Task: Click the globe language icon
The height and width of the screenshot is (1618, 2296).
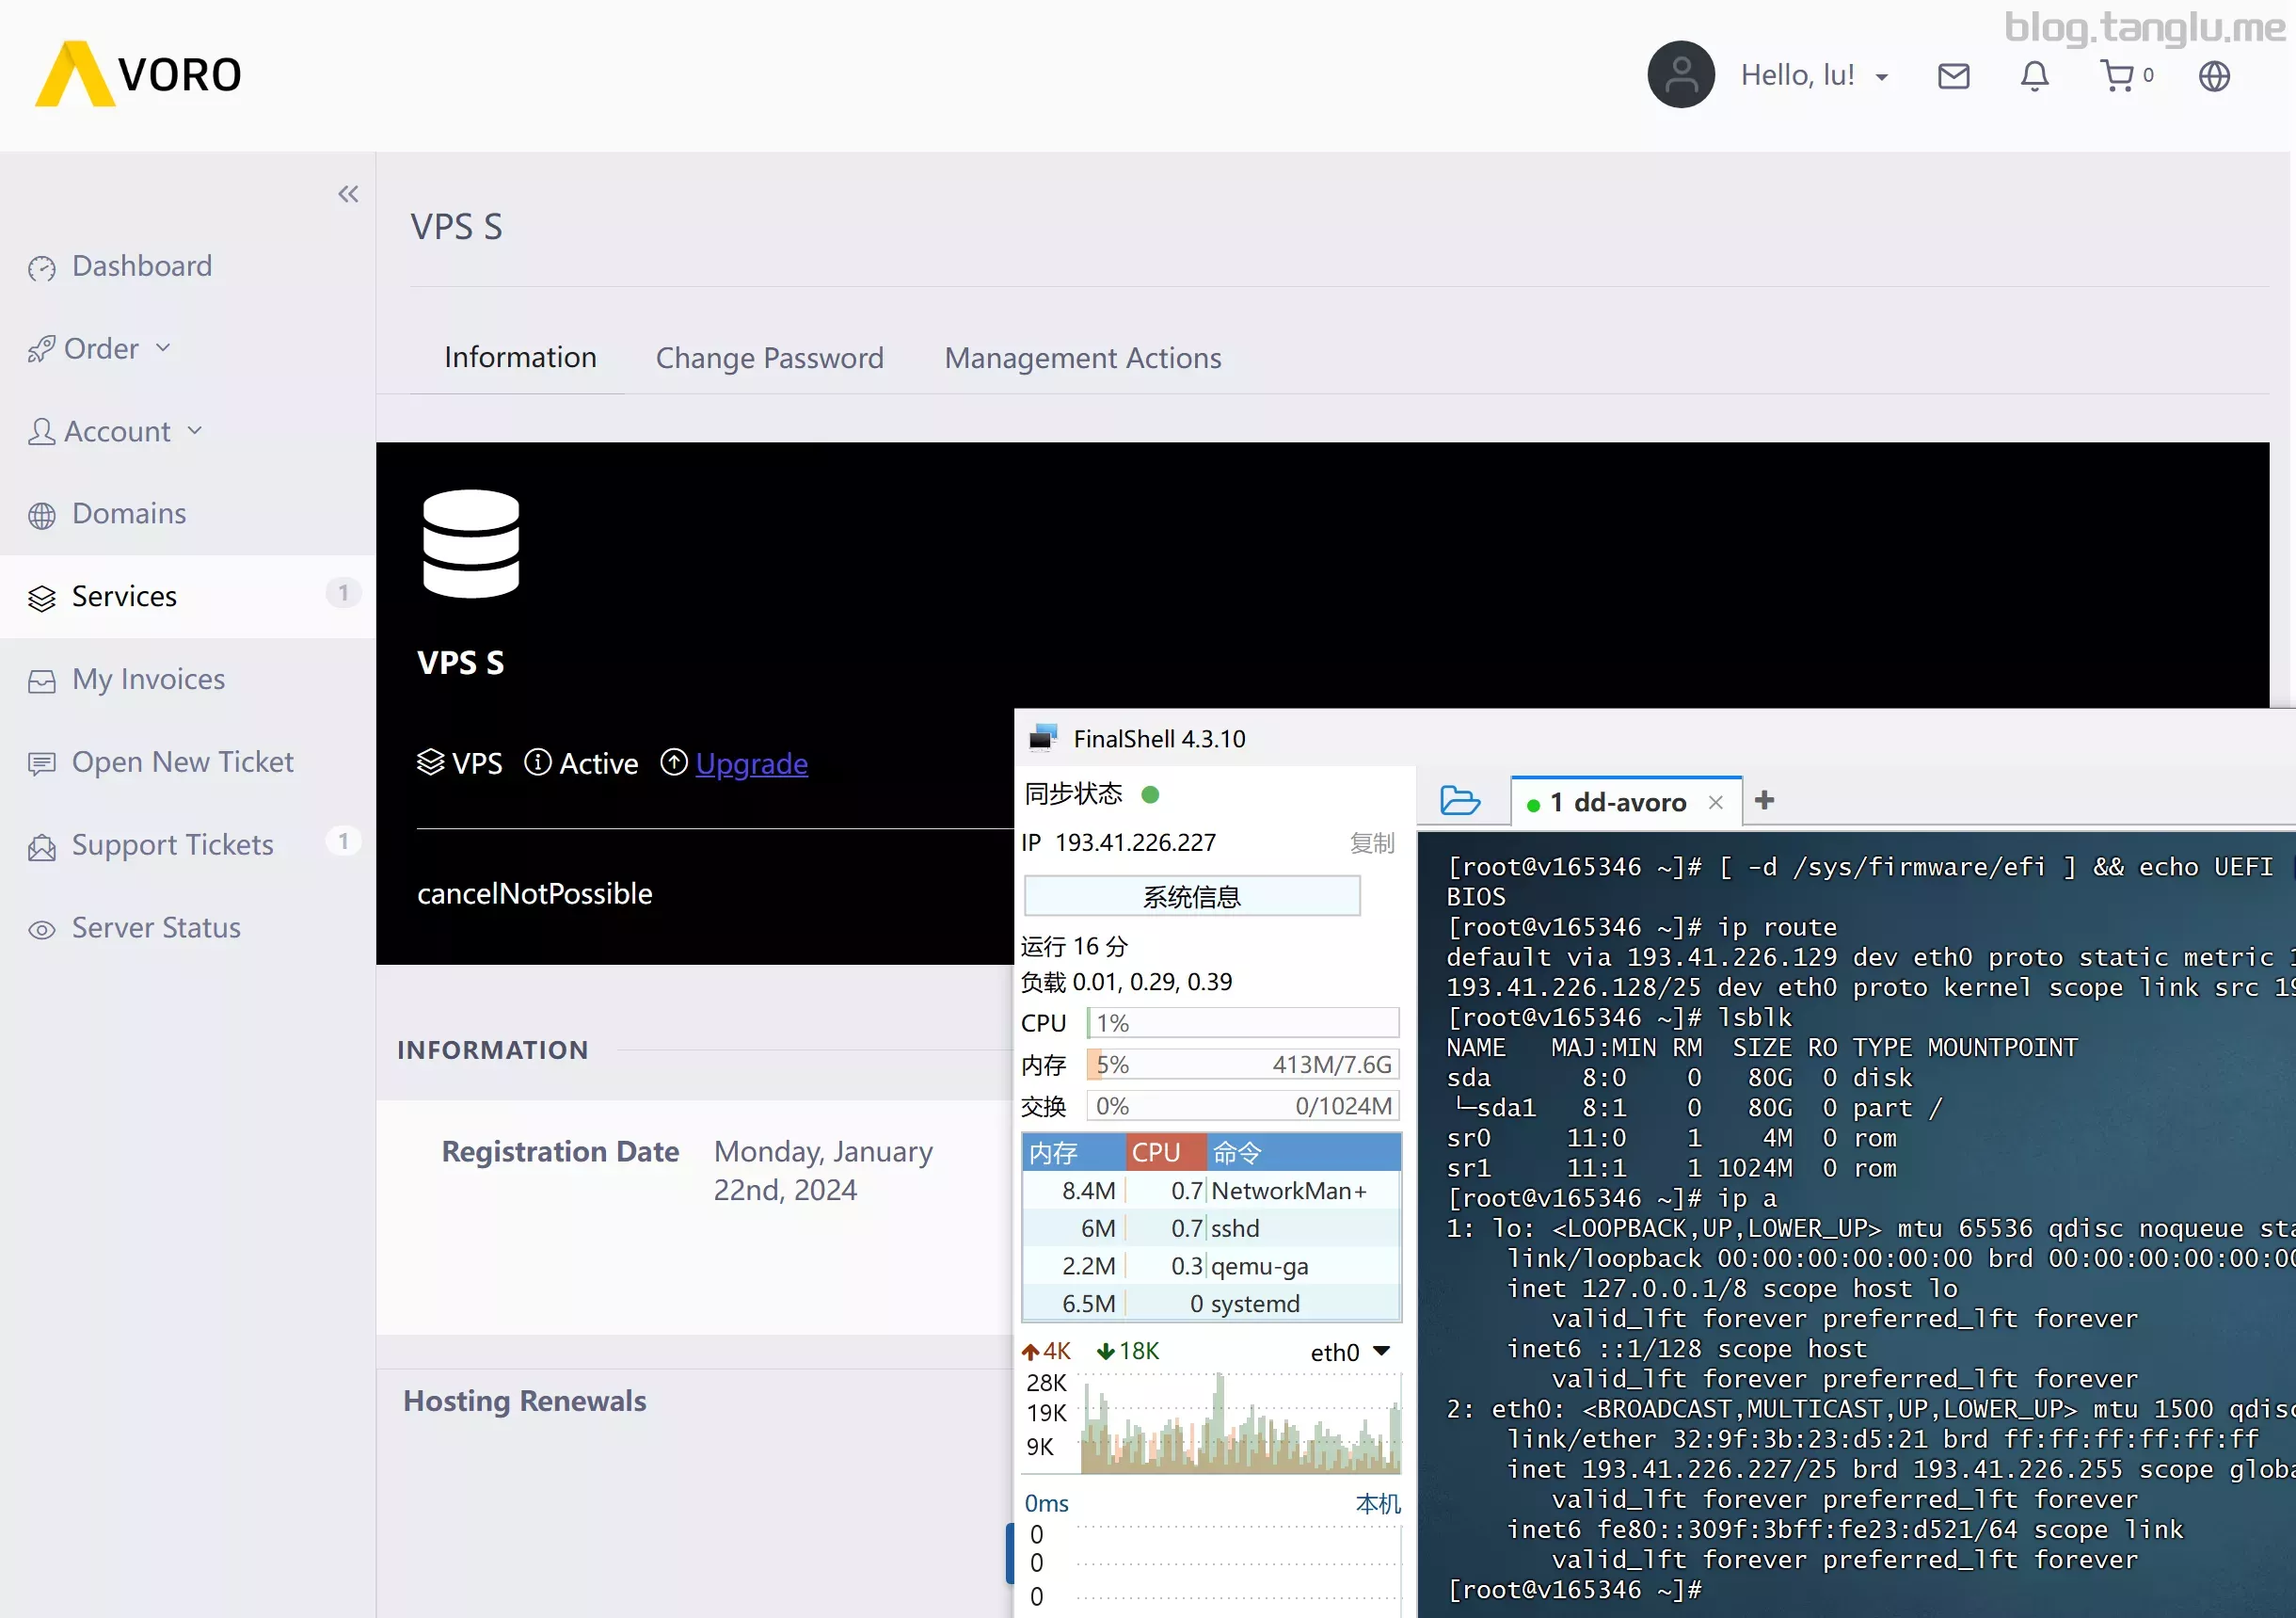Action: (2214, 76)
